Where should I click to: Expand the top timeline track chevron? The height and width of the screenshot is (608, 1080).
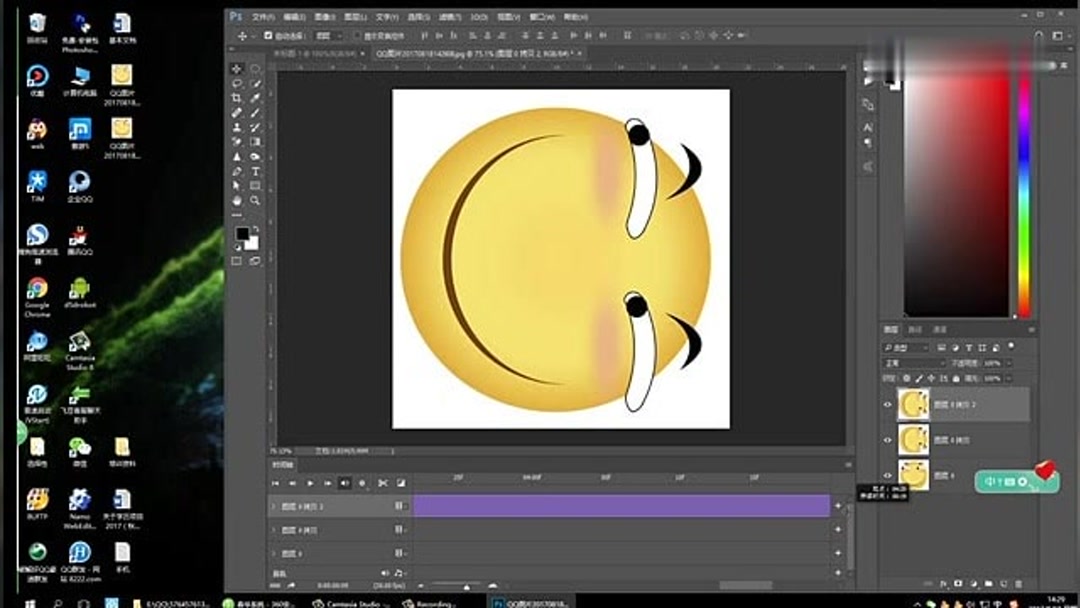point(272,506)
